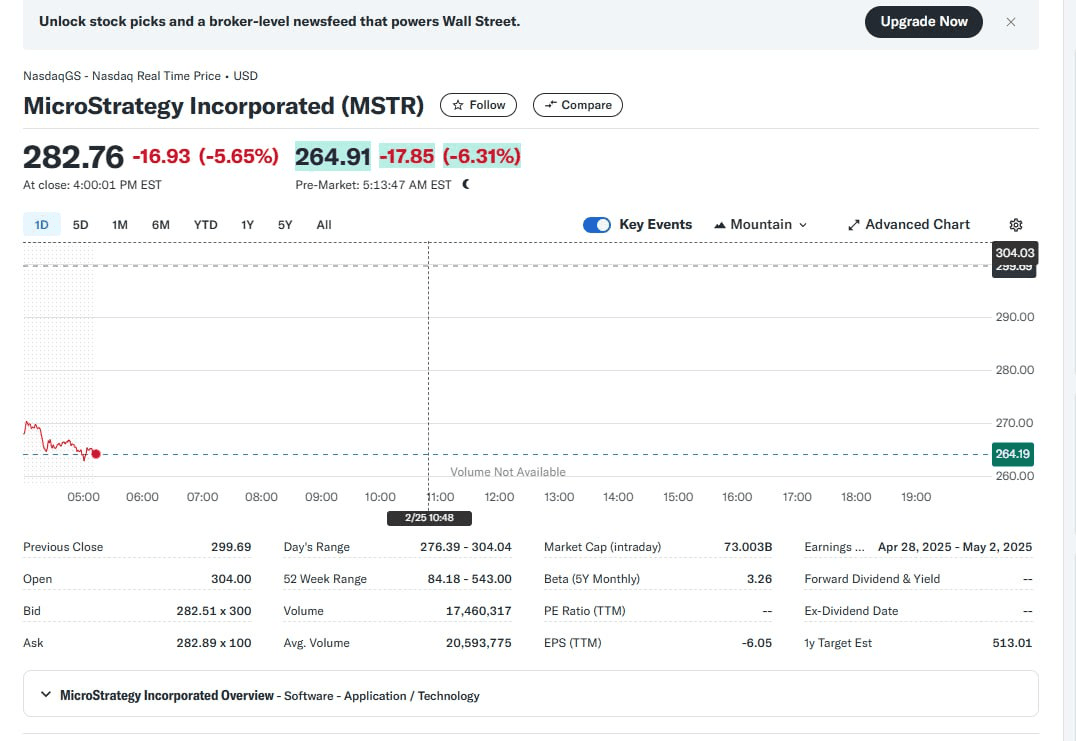Click the Forward Dividend & Yield label
The width and height of the screenshot is (1076, 741).
tap(872, 579)
